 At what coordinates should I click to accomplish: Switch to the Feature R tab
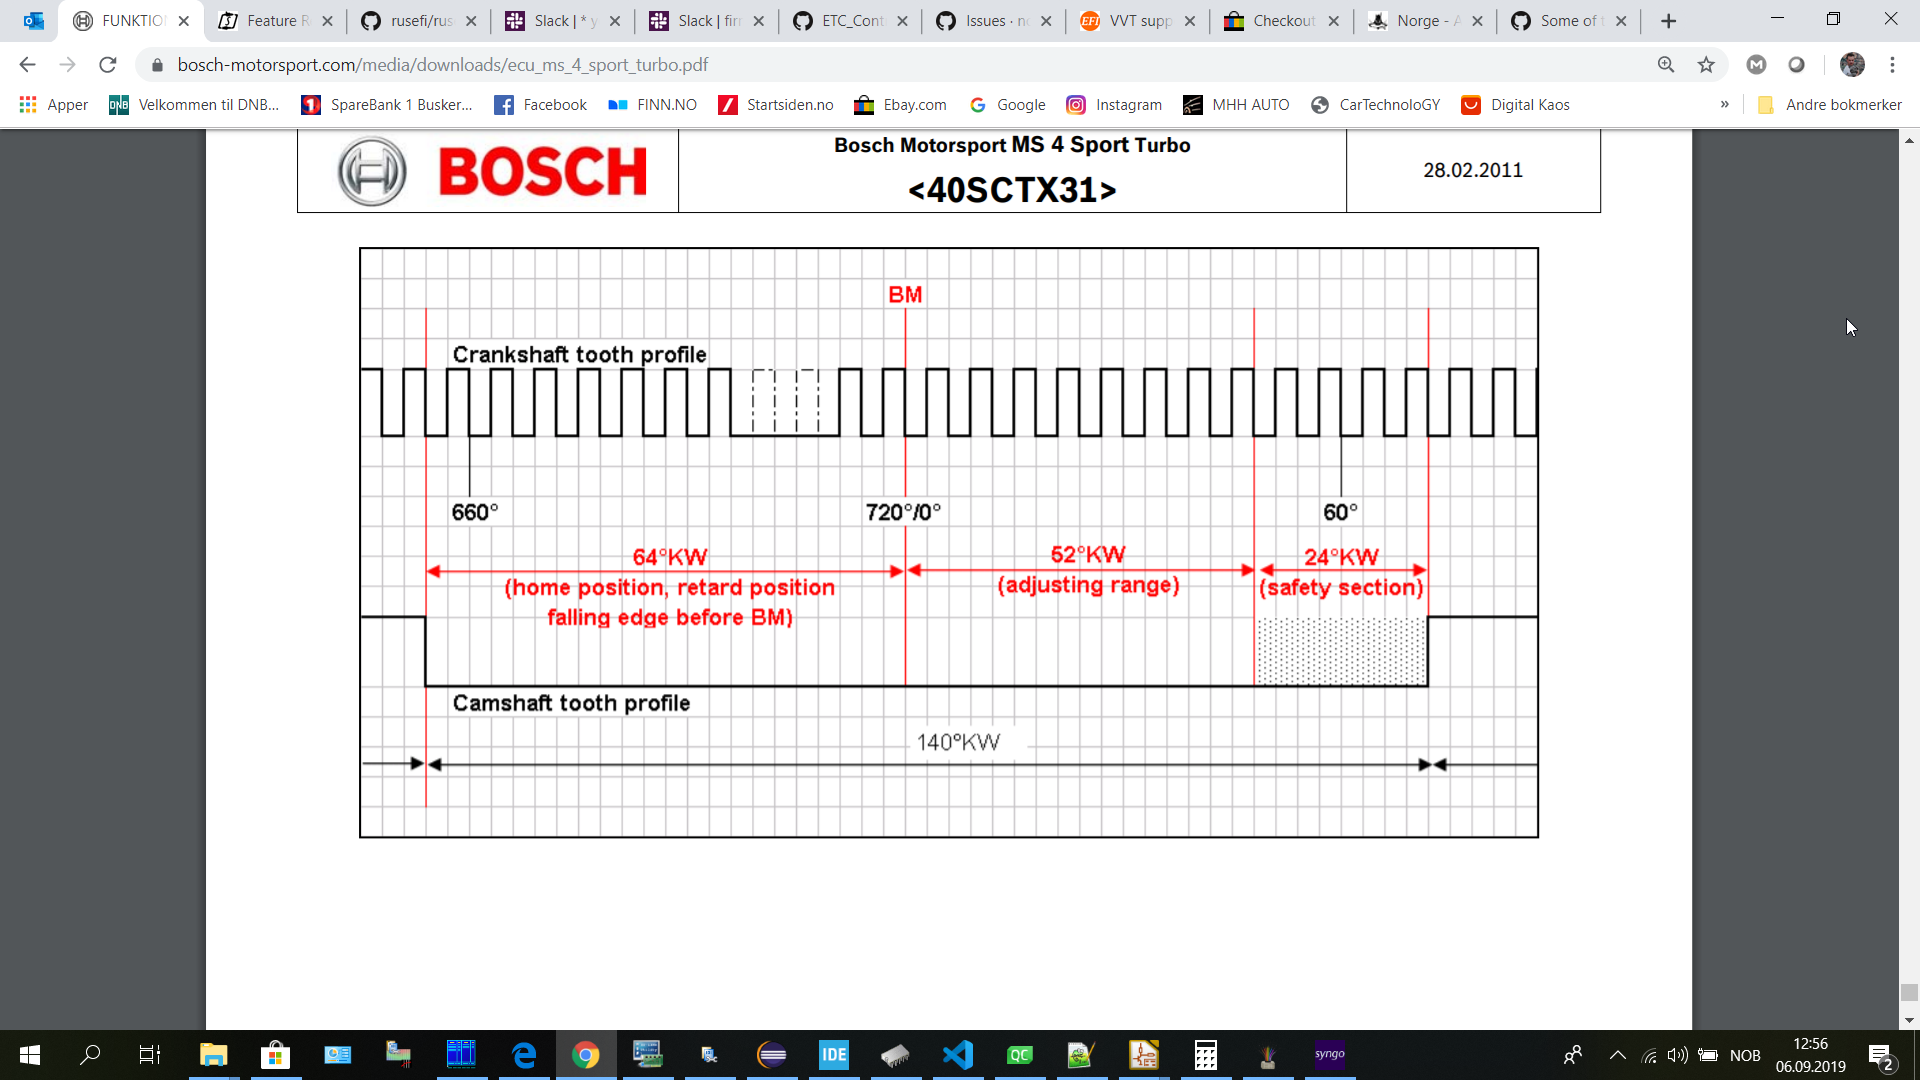[x=275, y=21]
